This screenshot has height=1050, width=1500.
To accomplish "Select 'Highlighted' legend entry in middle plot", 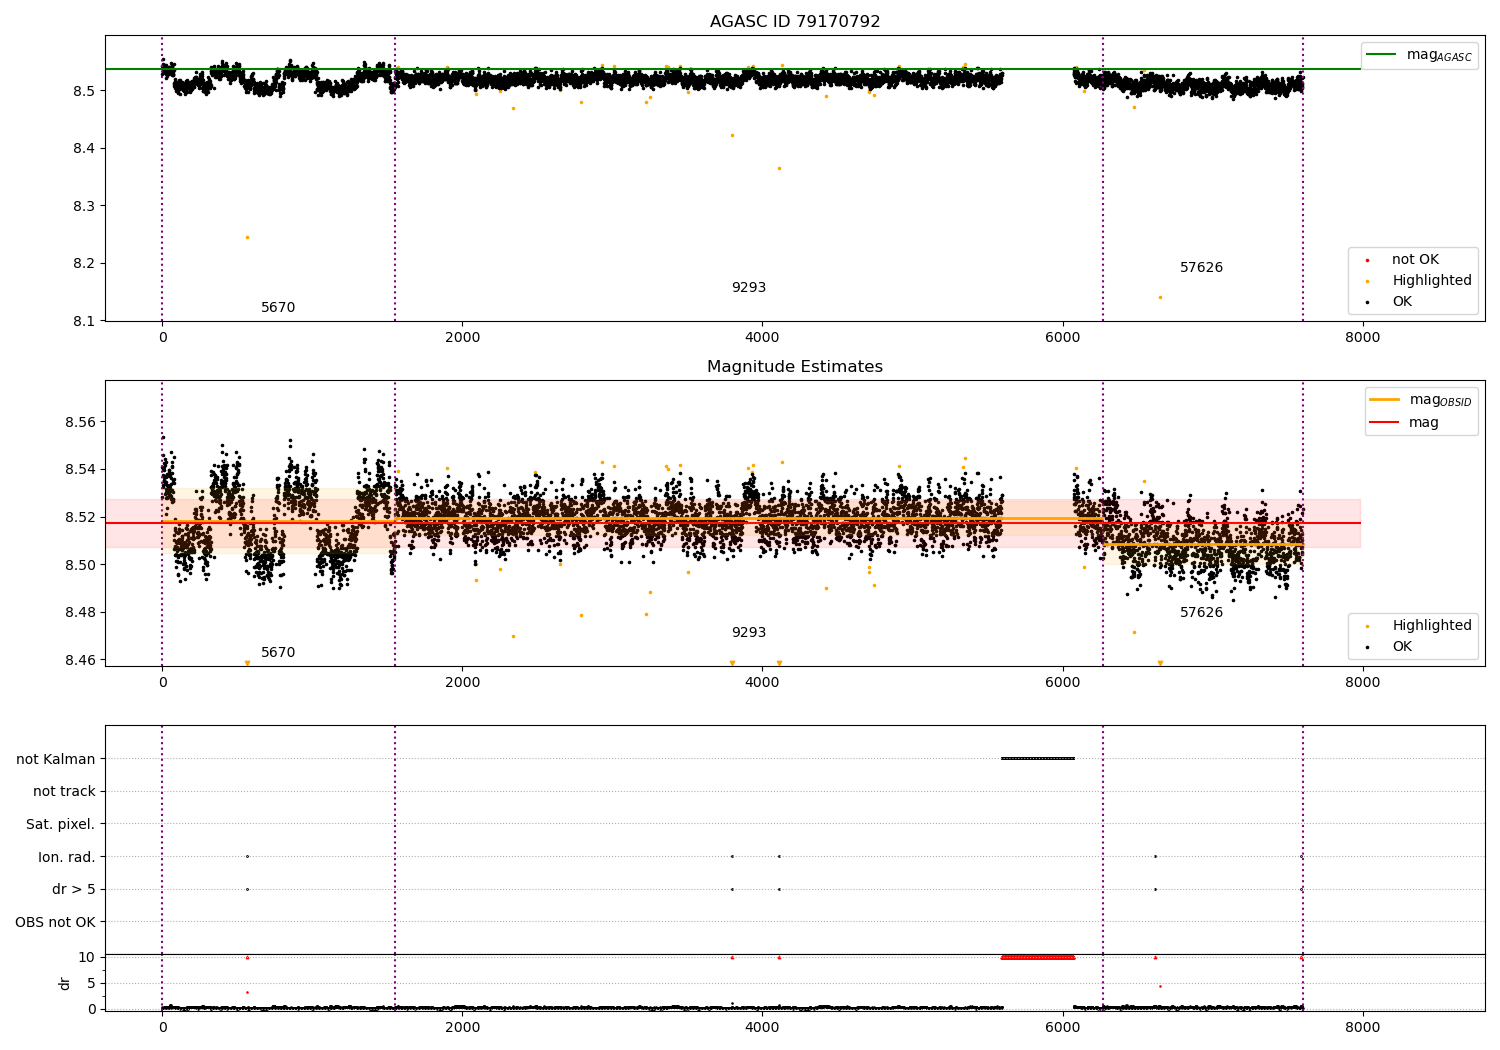I will point(1431,626).
